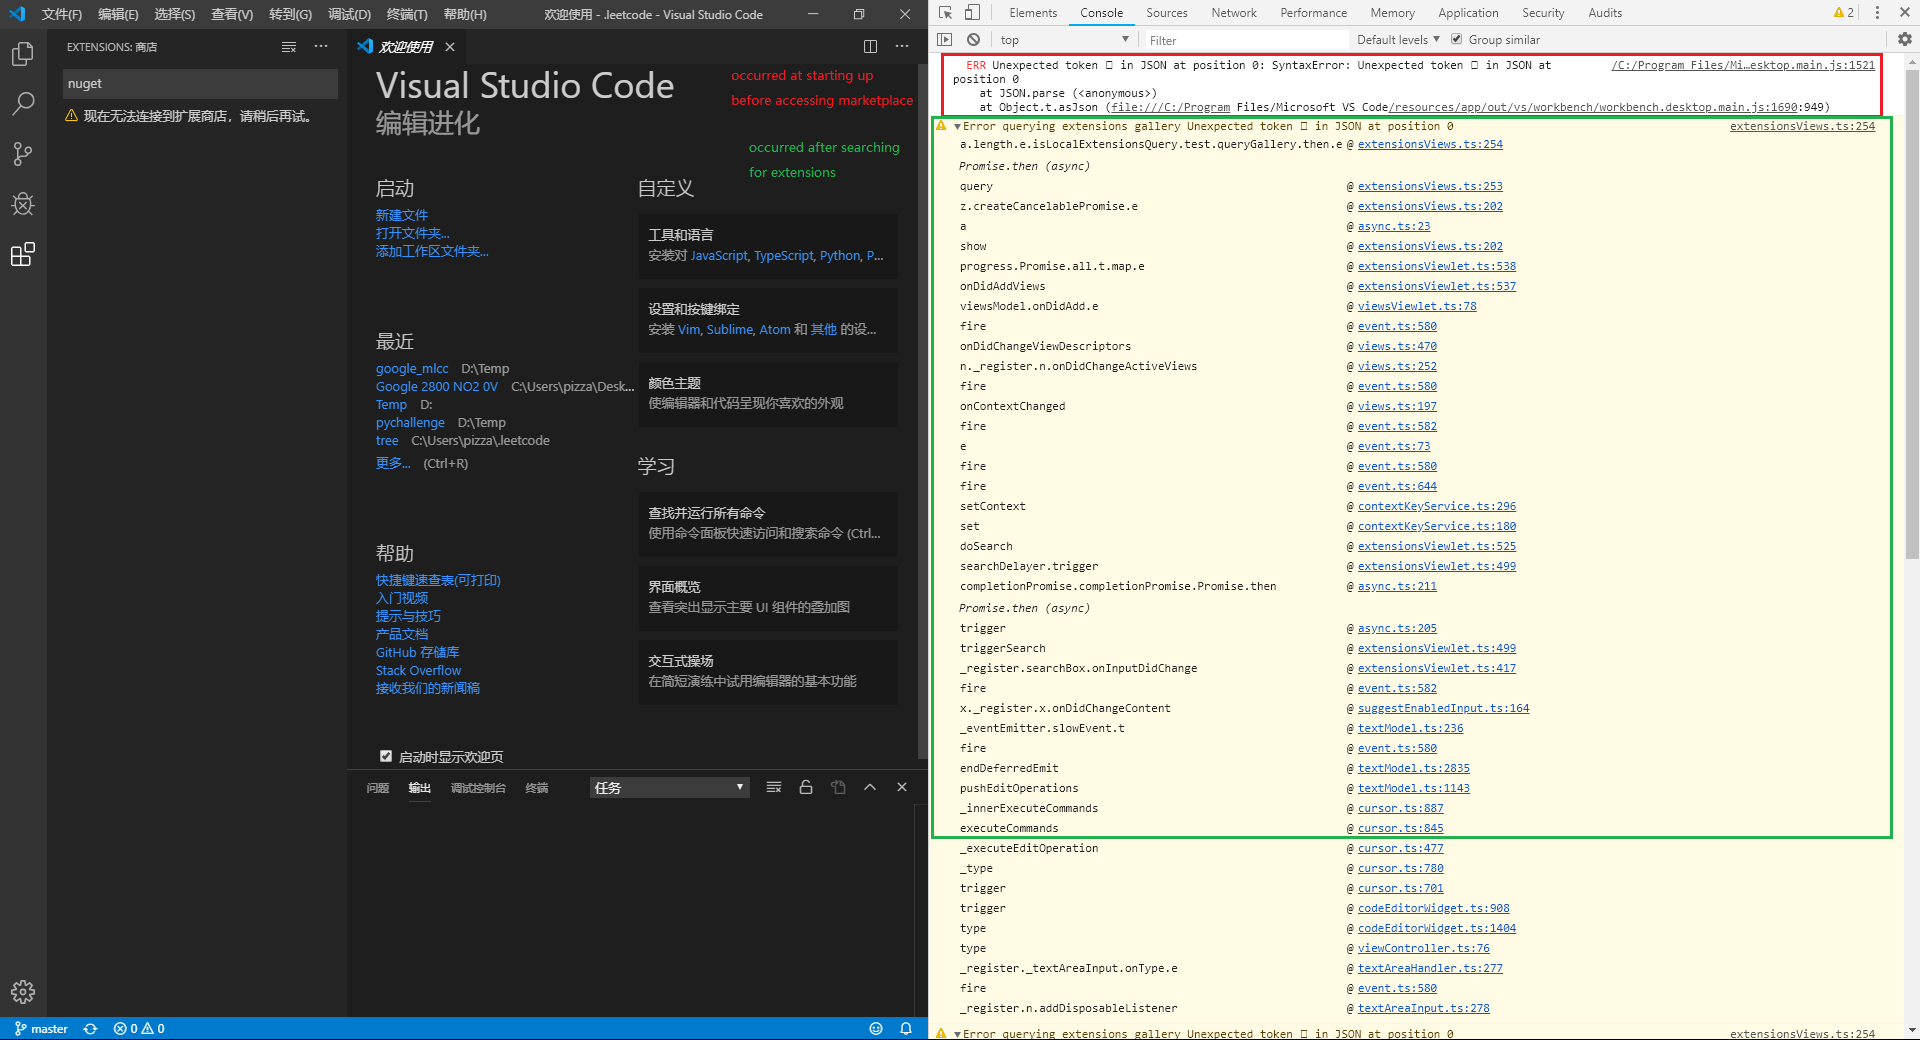Screen dimensions: 1920x1040
Task: Switch to the DevTools Sources tab
Action: pyautogui.click(x=1167, y=13)
